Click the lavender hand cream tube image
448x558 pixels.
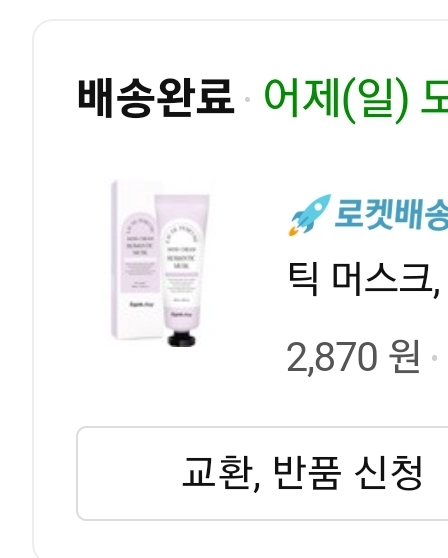click(181, 269)
